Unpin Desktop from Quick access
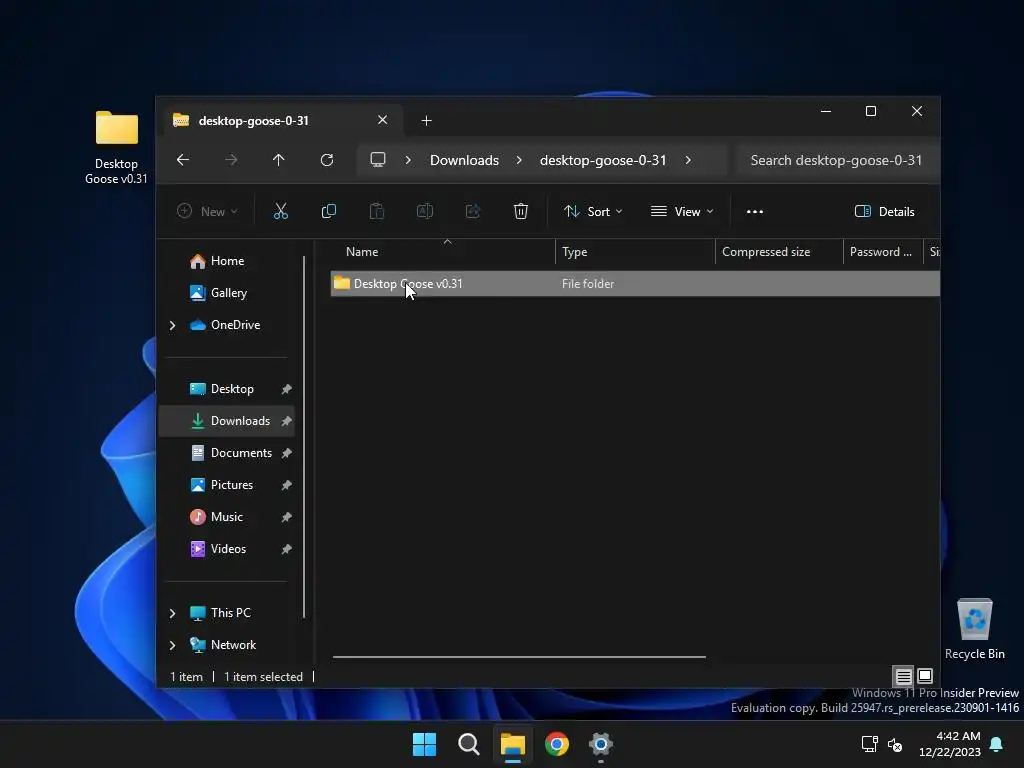1024x768 pixels. point(286,389)
